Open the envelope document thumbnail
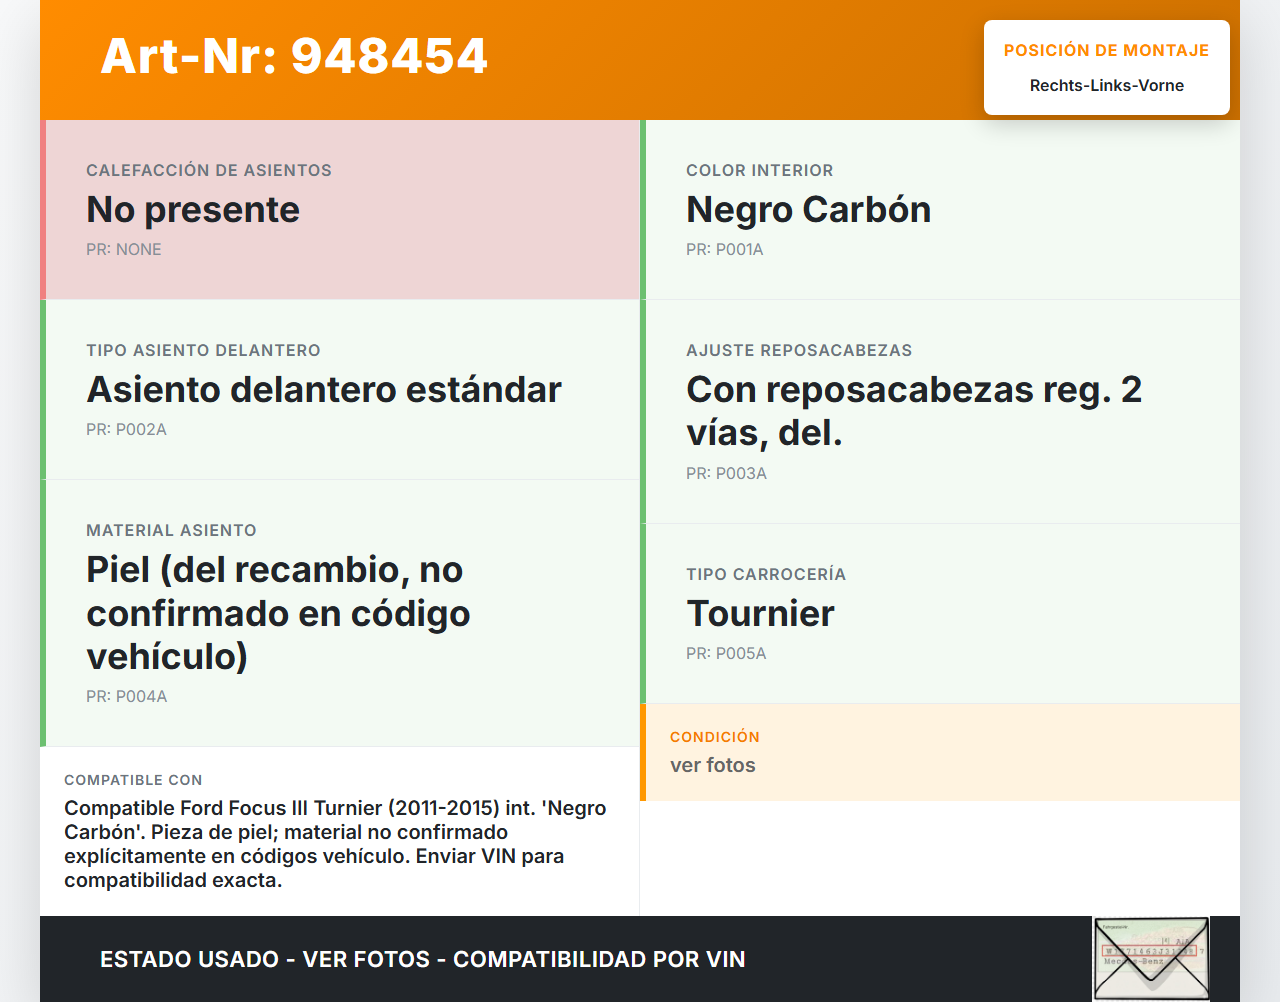The image size is (1280, 1002). [x=1151, y=958]
